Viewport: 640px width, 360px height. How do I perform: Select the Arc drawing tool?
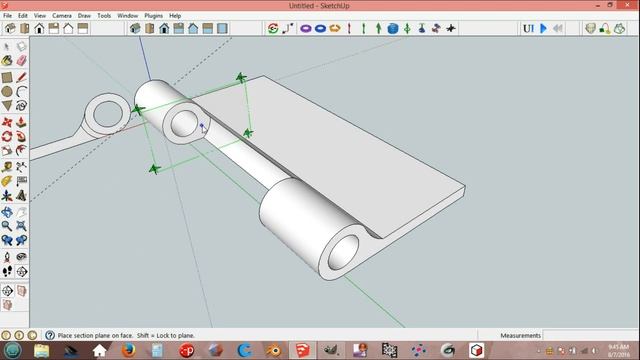tap(21, 91)
